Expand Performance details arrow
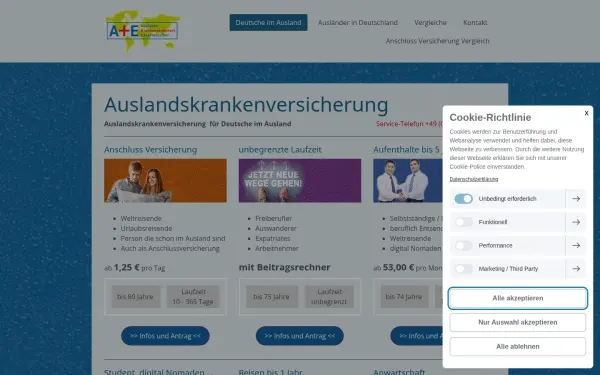The image size is (600, 375). (576, 246)
